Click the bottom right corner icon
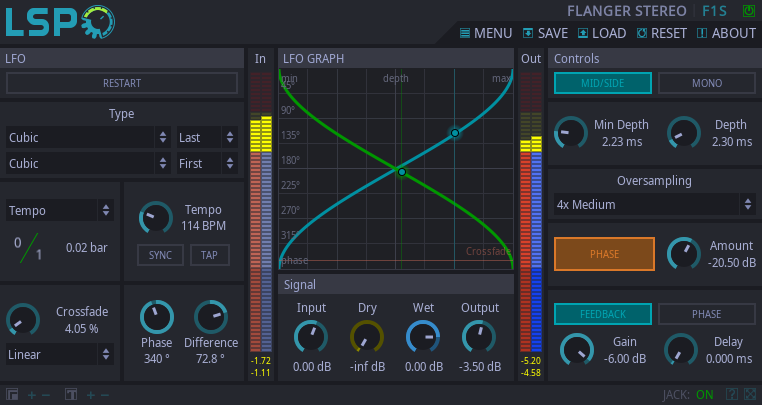Viewport: 762px width, 405px height. (750, 394)
